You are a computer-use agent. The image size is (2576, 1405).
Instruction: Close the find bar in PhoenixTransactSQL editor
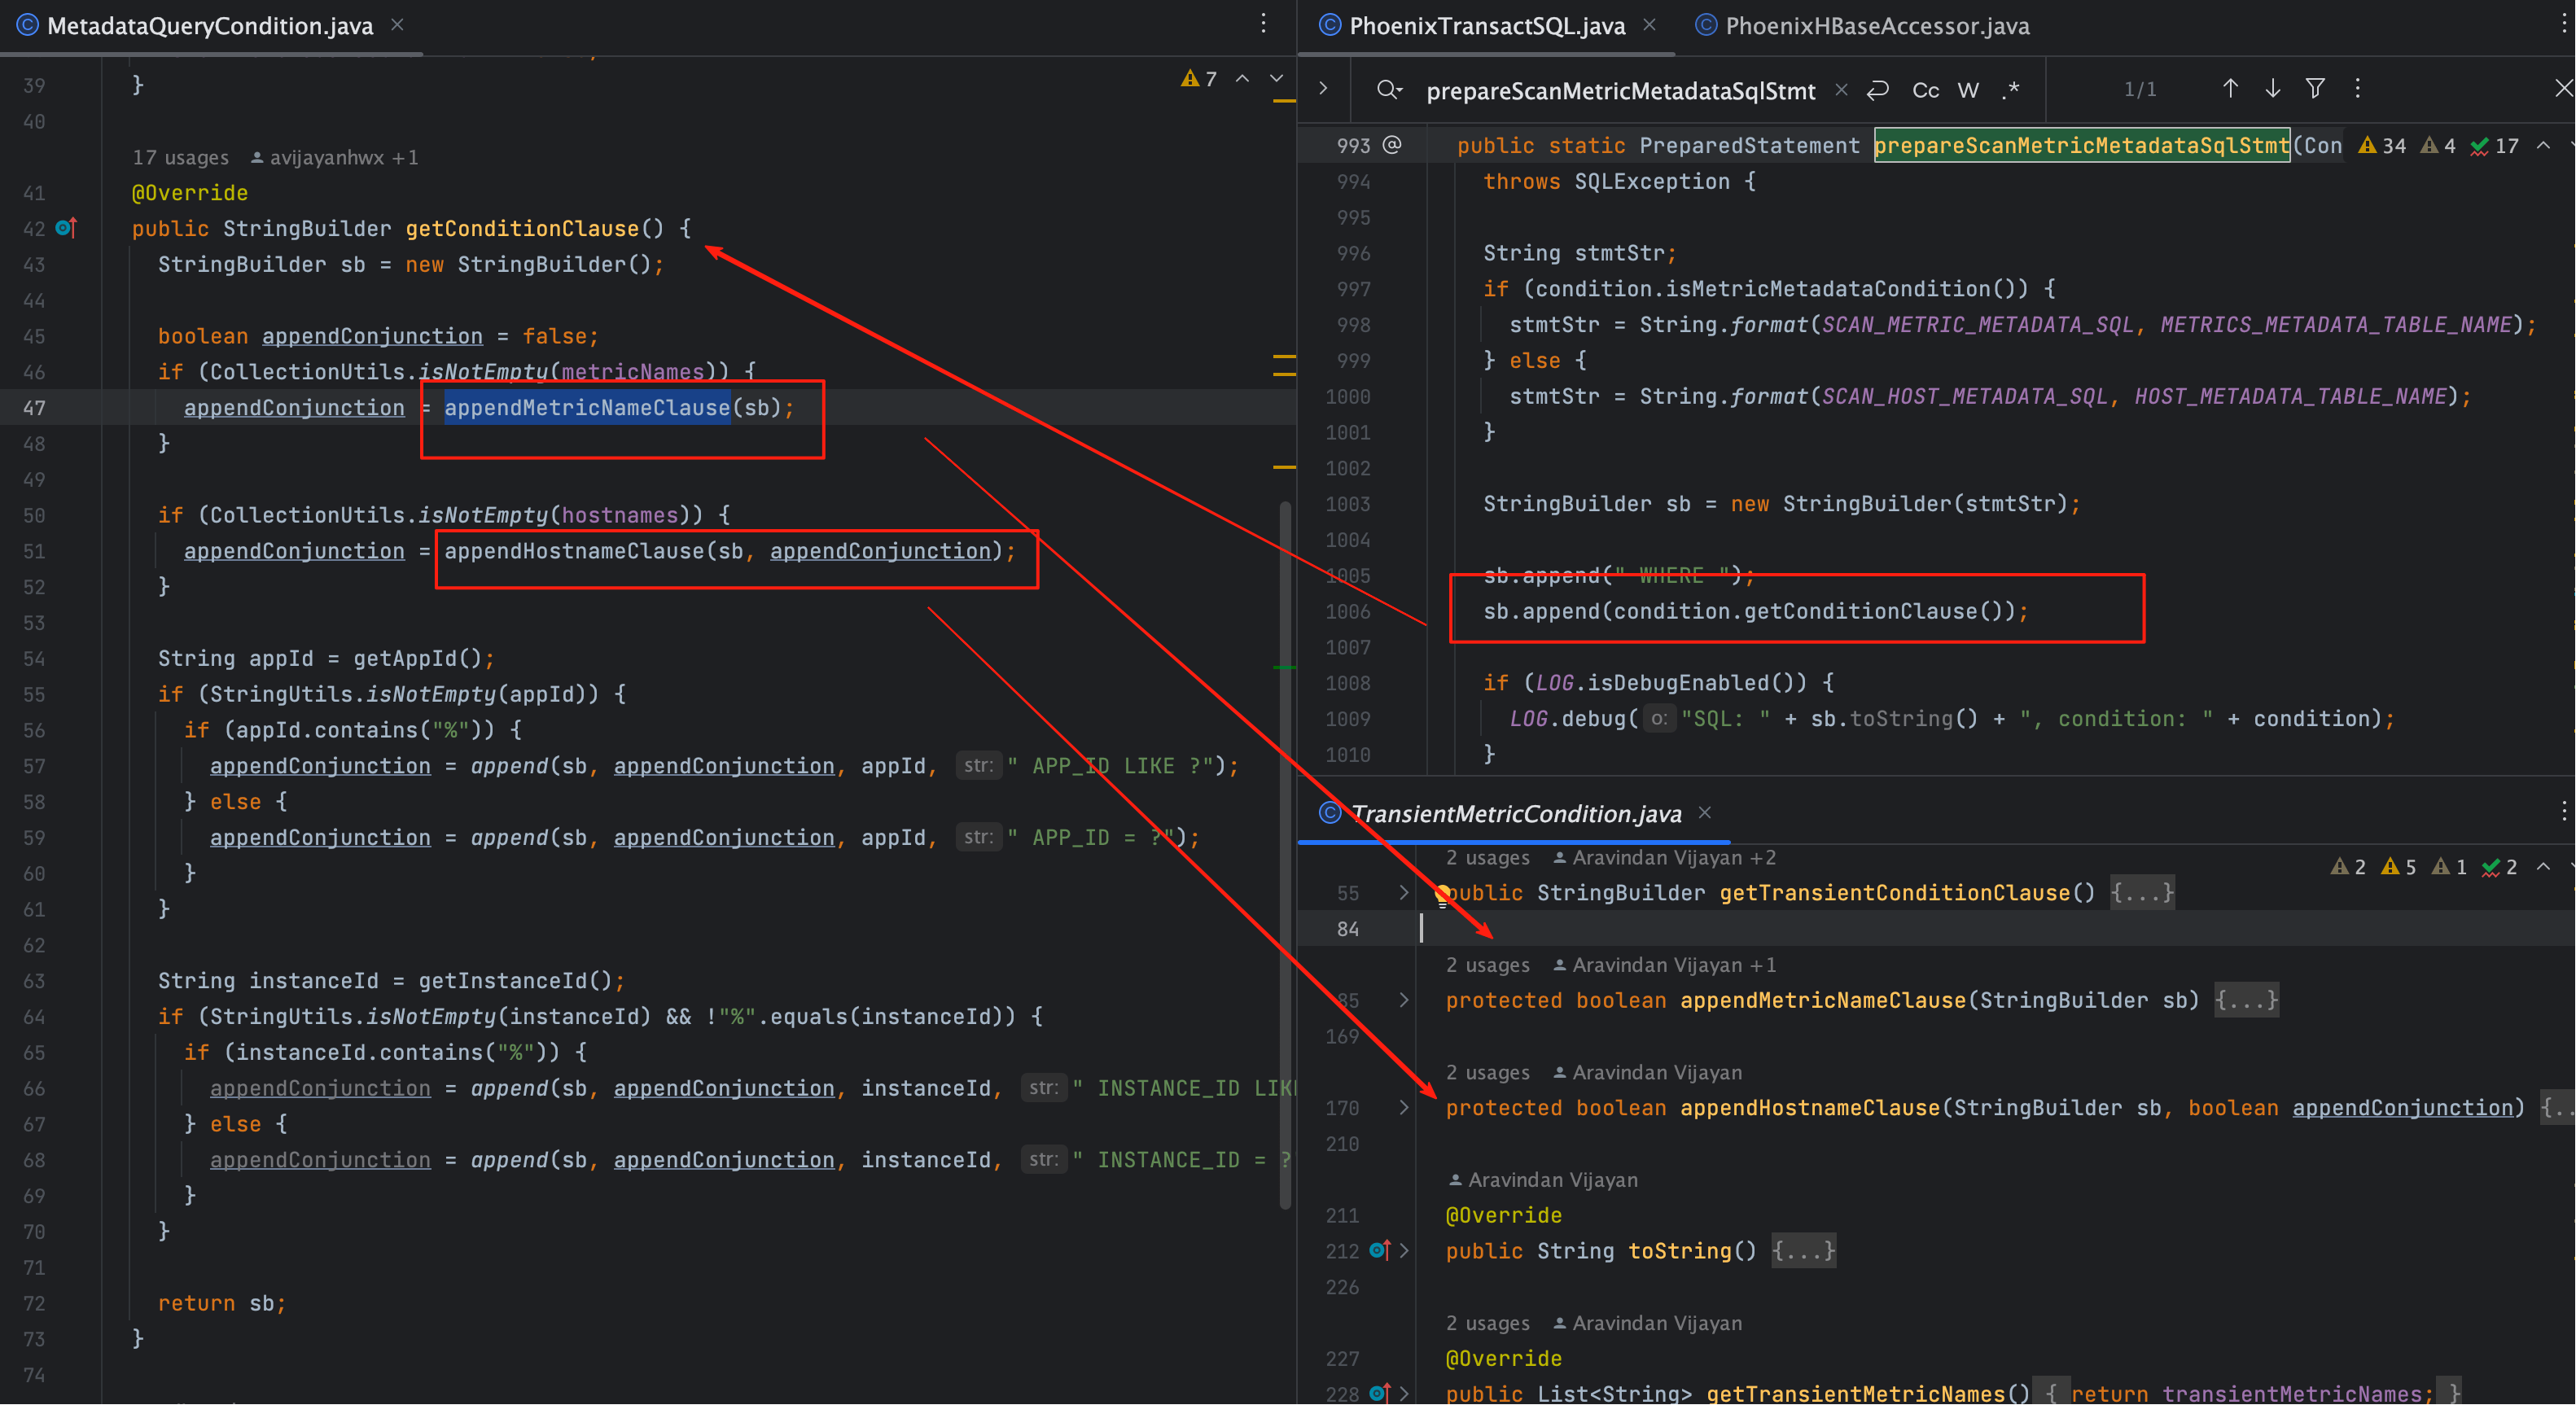[2562, 88]
